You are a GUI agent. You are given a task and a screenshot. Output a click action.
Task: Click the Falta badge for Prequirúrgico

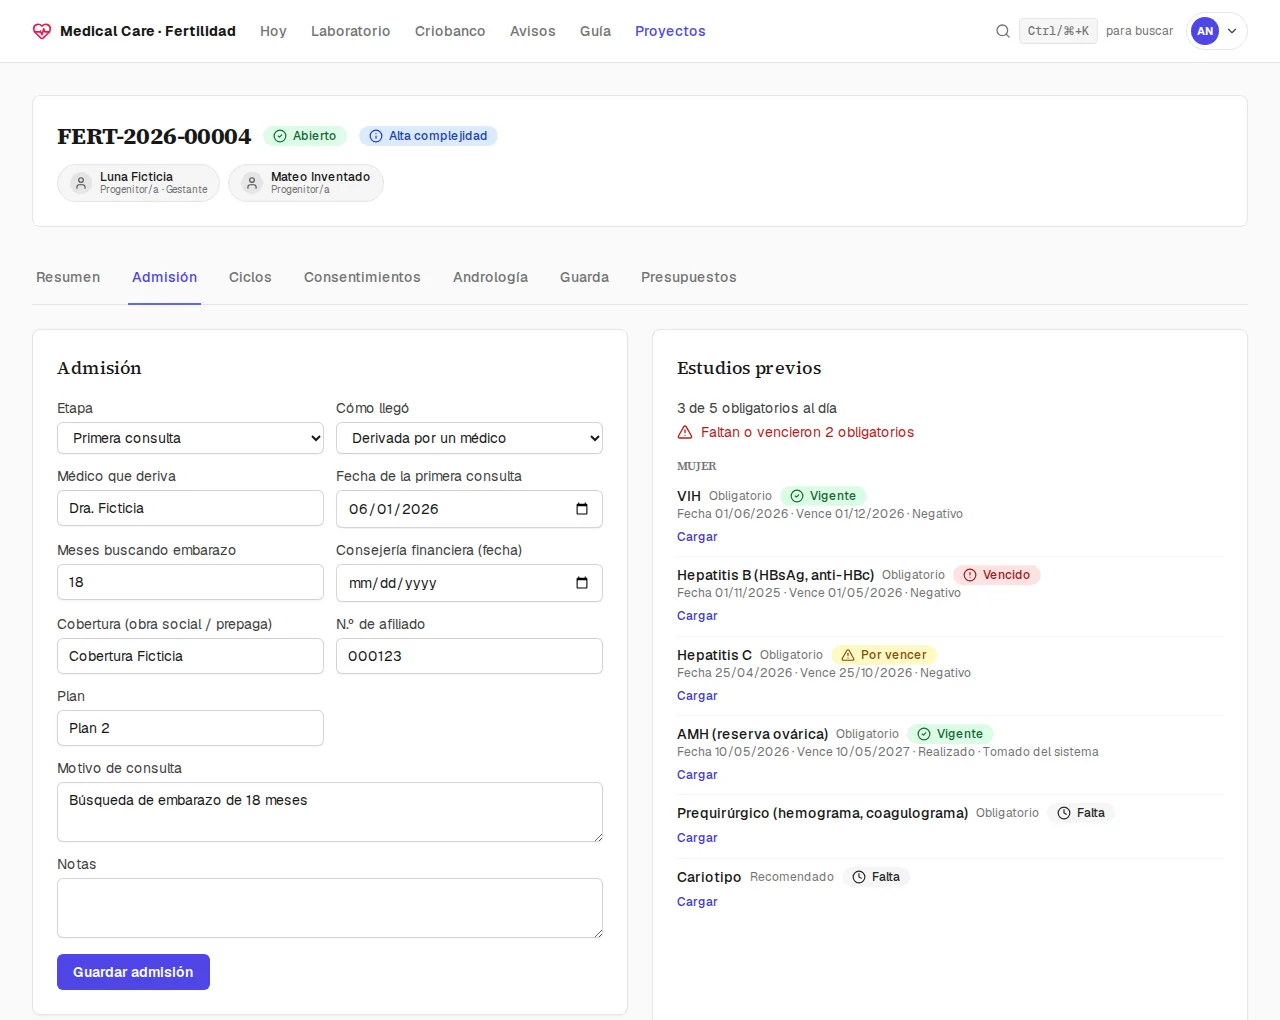(x=1081, y=813)
